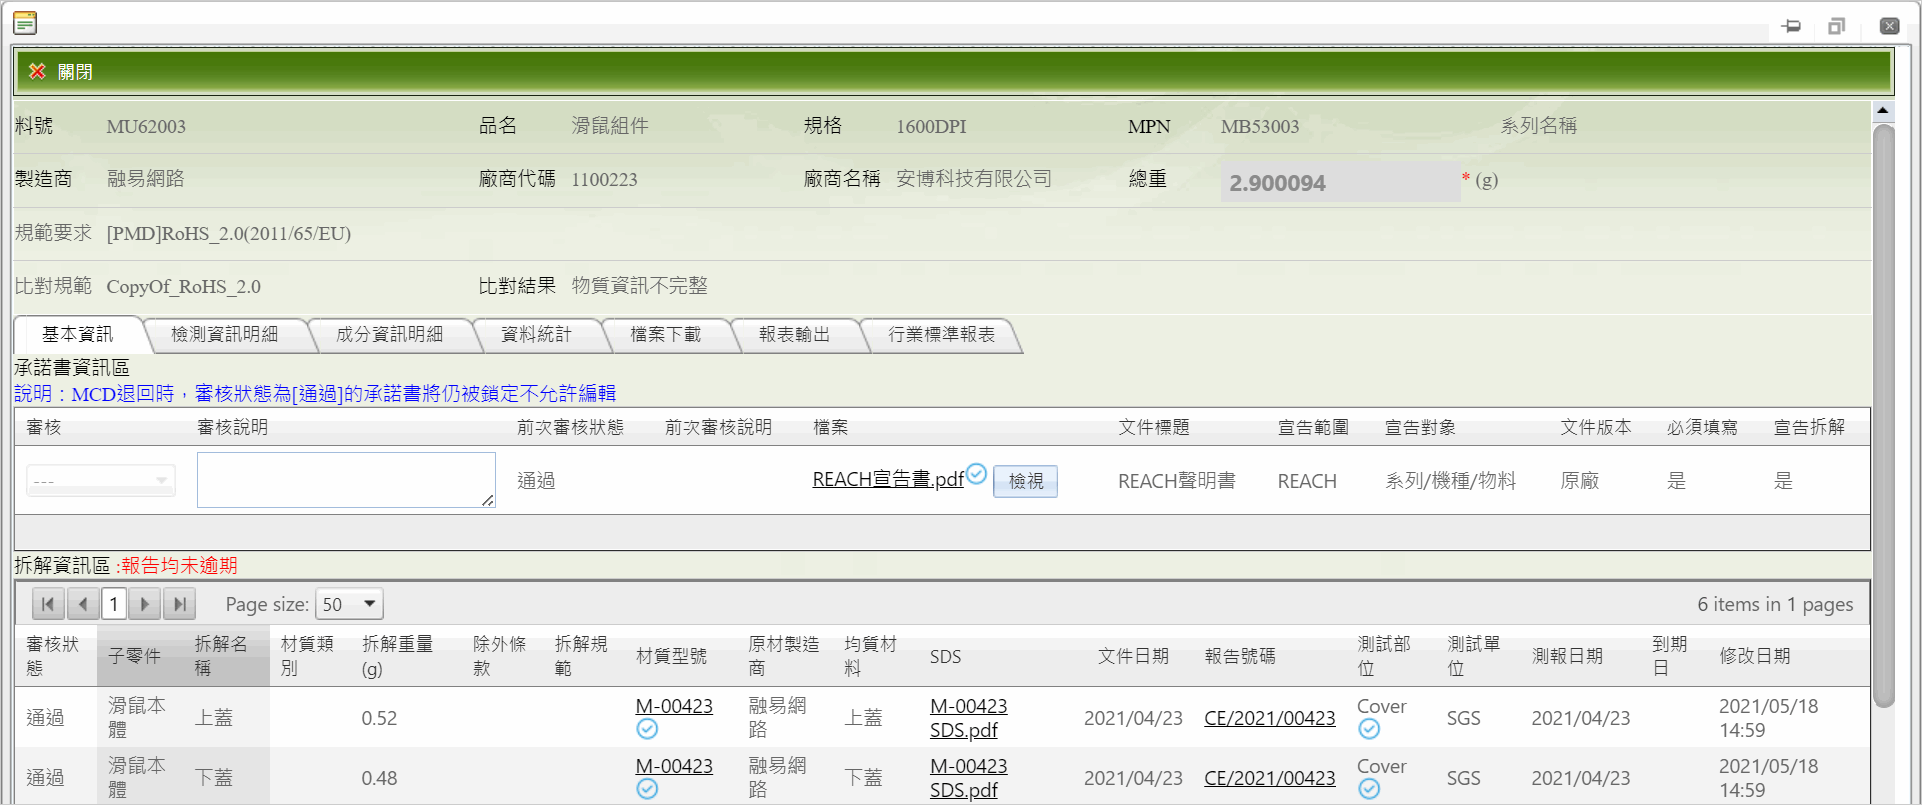The image size is (1922, 805).
Task: Click 安博科技有限公司 vendor name
Action: coord(974,179)
